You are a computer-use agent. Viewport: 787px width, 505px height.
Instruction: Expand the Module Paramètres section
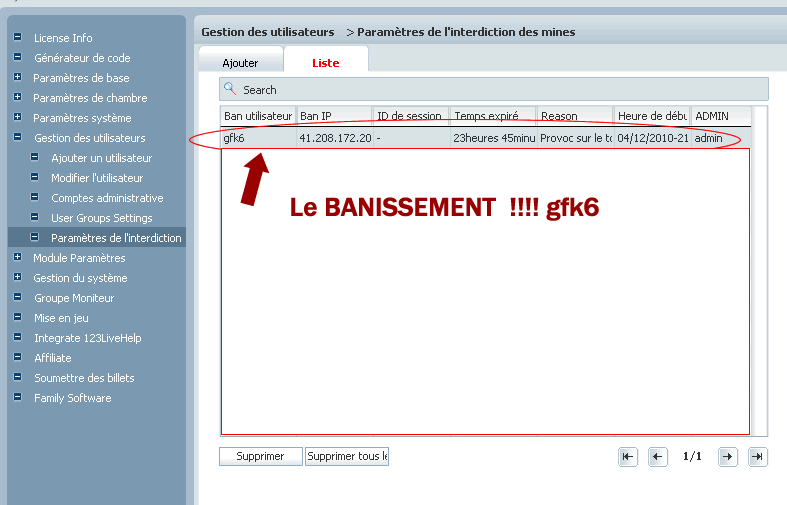[18, 258]
